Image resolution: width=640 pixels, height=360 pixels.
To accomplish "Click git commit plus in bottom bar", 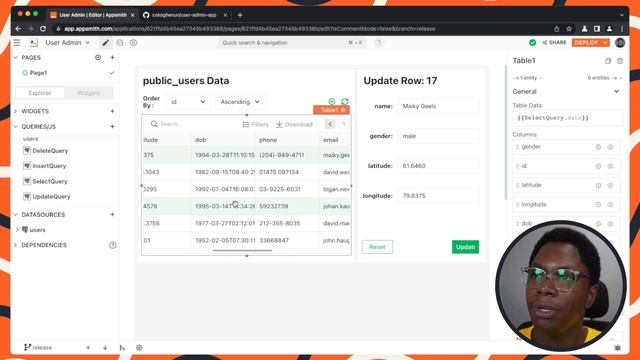I will 88,348.
